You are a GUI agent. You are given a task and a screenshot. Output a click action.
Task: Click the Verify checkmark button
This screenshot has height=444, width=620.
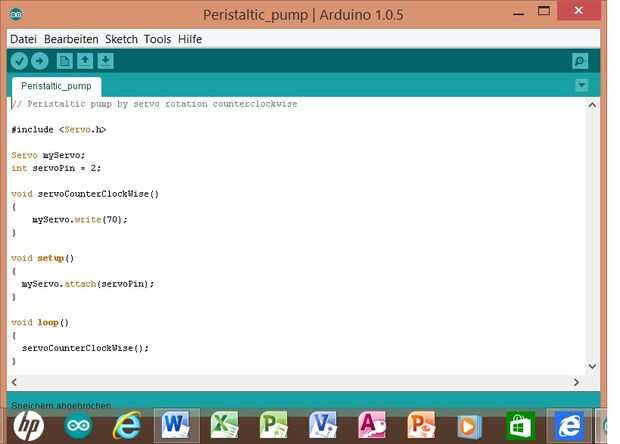[19, 61]
